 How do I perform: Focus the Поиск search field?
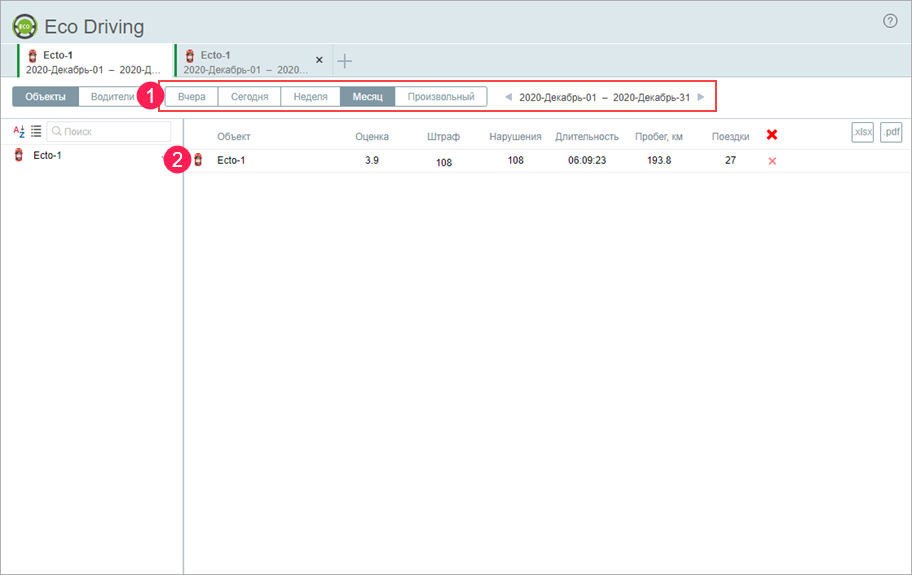pos(109,131)
